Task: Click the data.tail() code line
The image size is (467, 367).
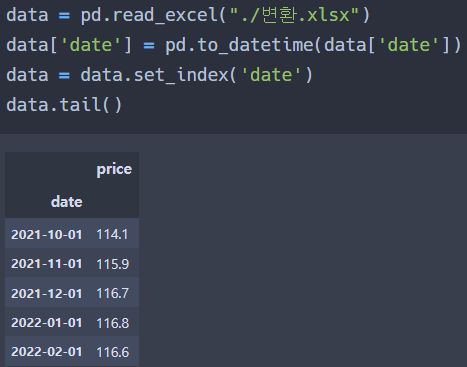Action: pos(64,105)
